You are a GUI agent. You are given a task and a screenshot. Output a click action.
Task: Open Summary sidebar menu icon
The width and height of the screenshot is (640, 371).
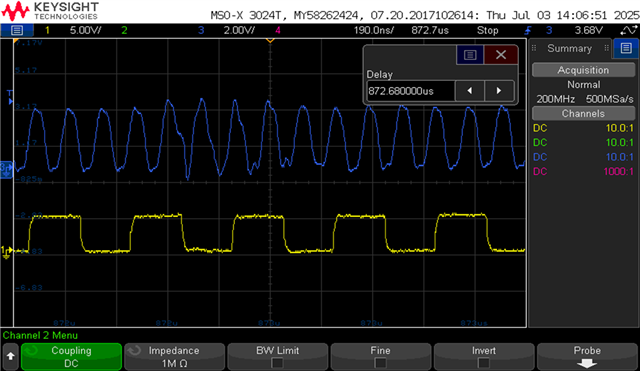pos(626,49)
